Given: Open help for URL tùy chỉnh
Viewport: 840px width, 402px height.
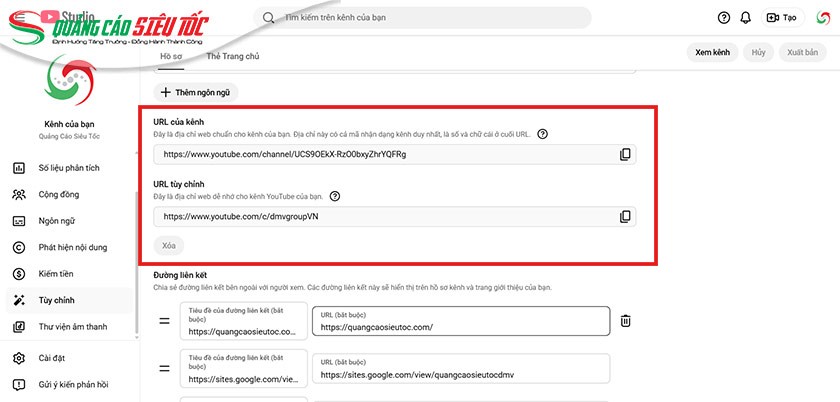Looking at the screenshot, I should tap(335, 196).
